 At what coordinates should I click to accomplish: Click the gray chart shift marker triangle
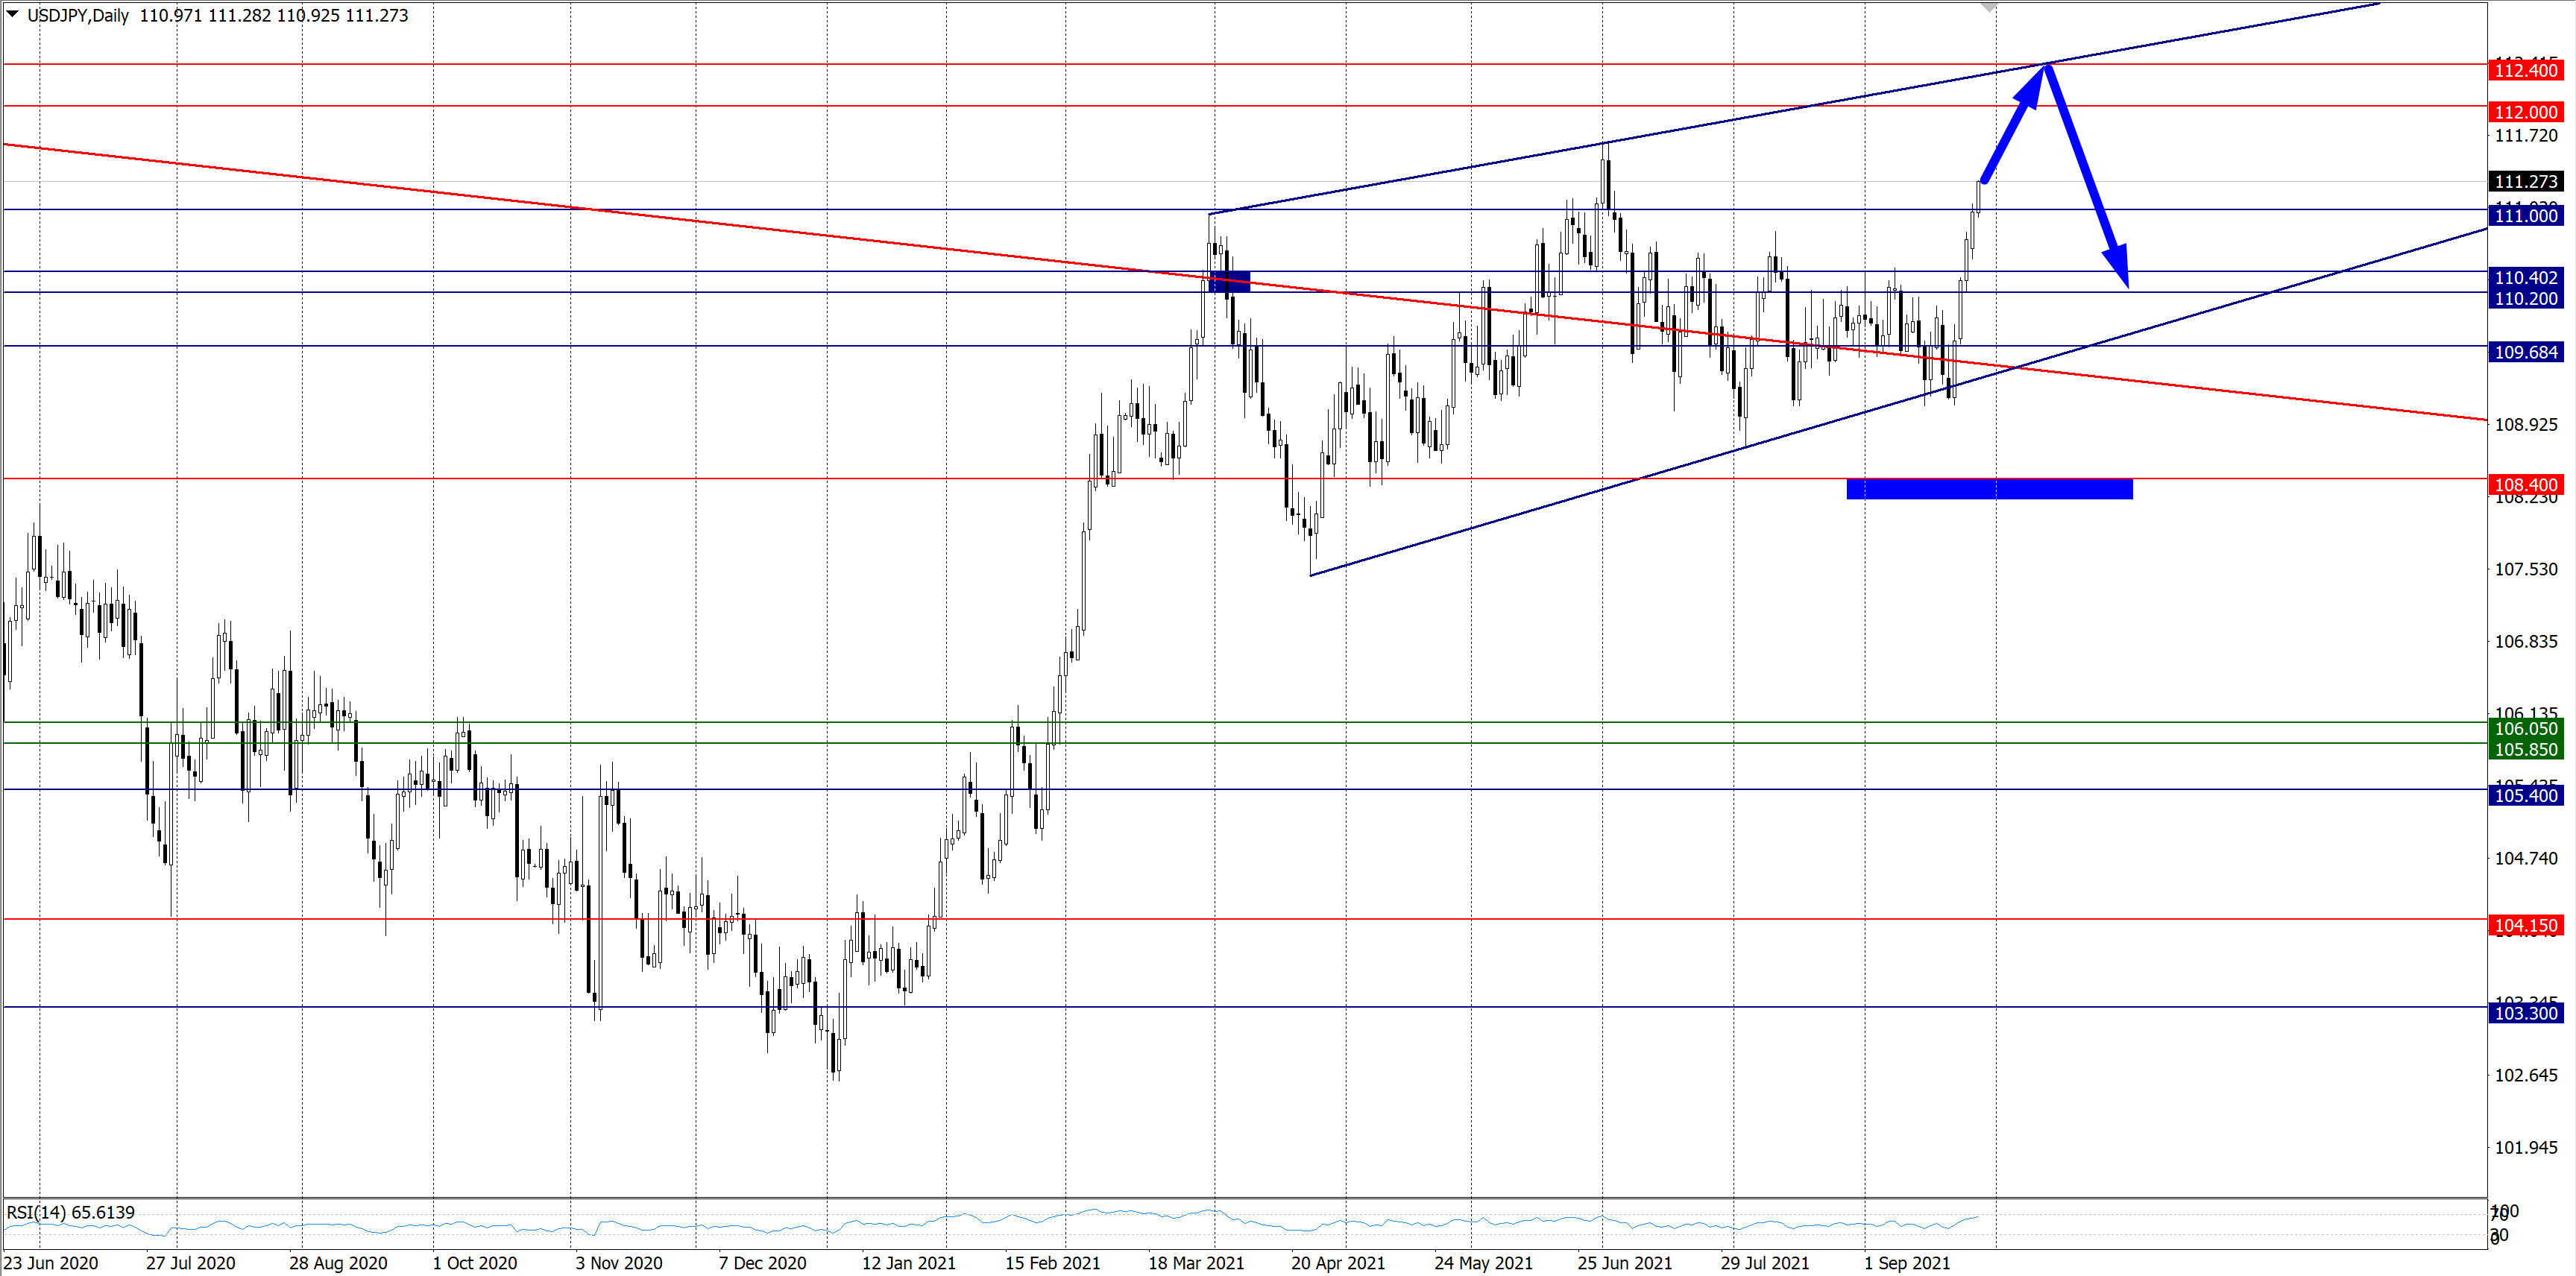1989,7
